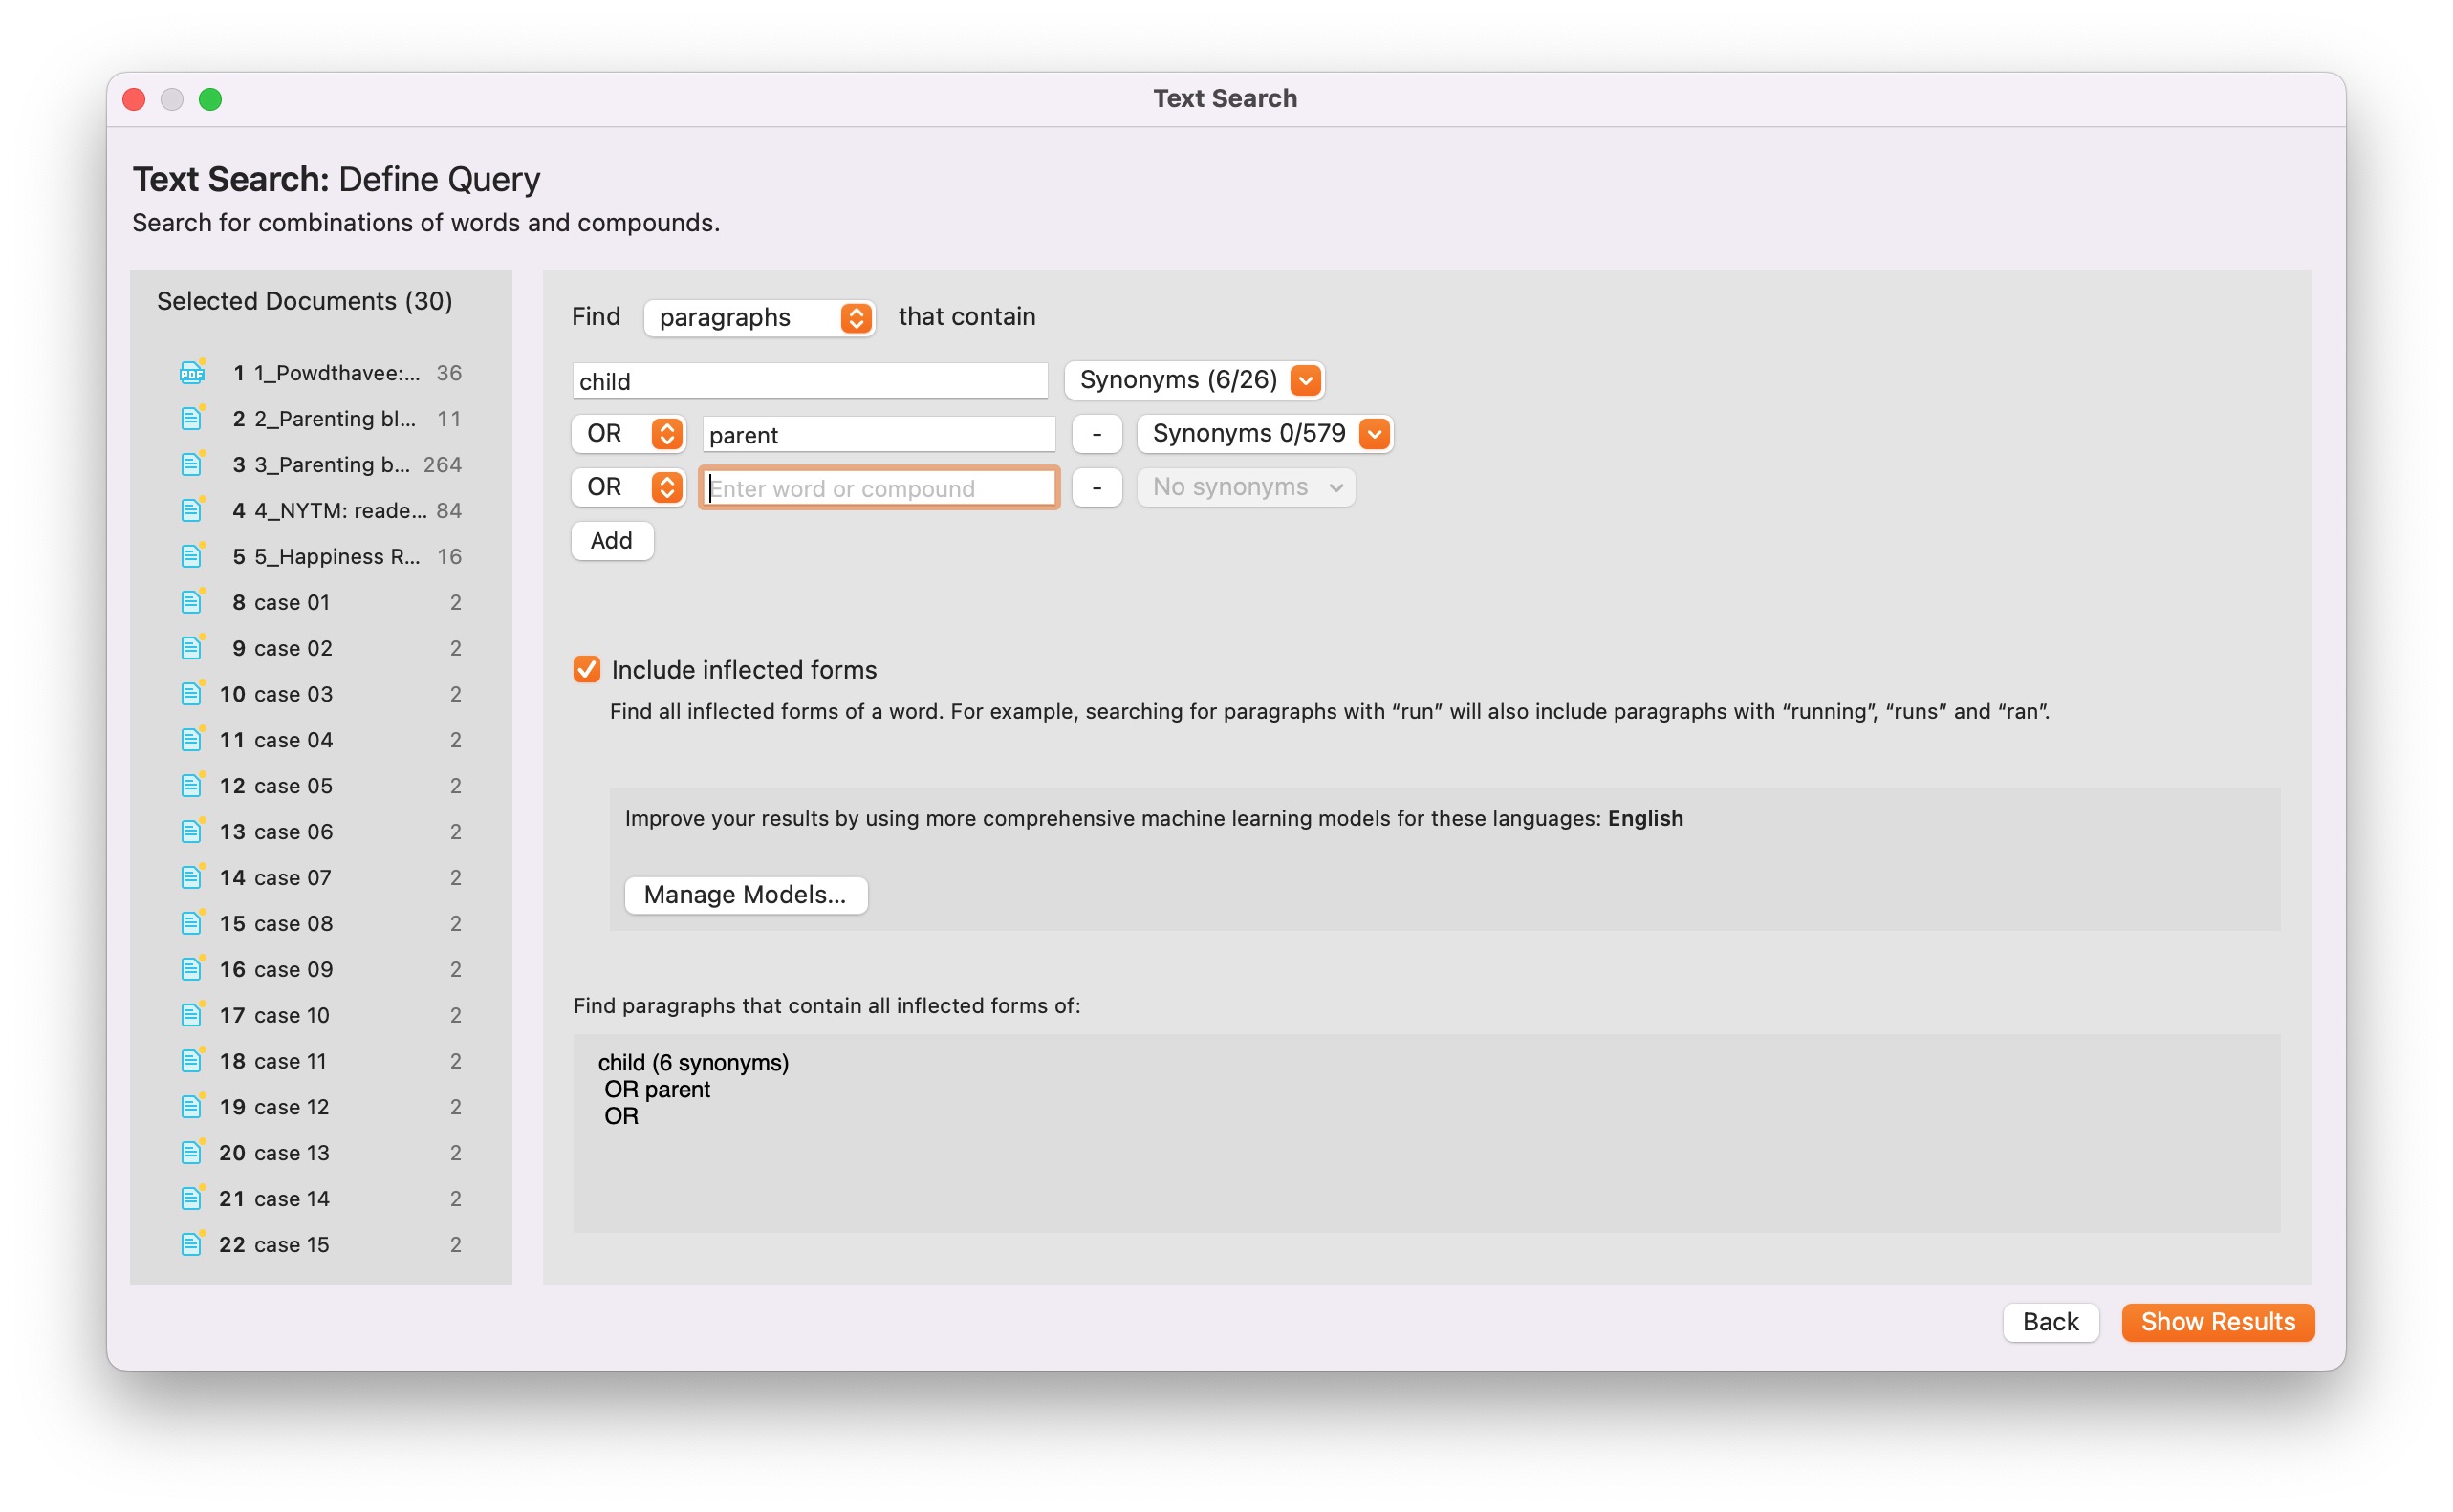Uncheck Include inflected forms checkbox
The image size is (2453, 1512).
pyautogui.click(x=587, y=669)
